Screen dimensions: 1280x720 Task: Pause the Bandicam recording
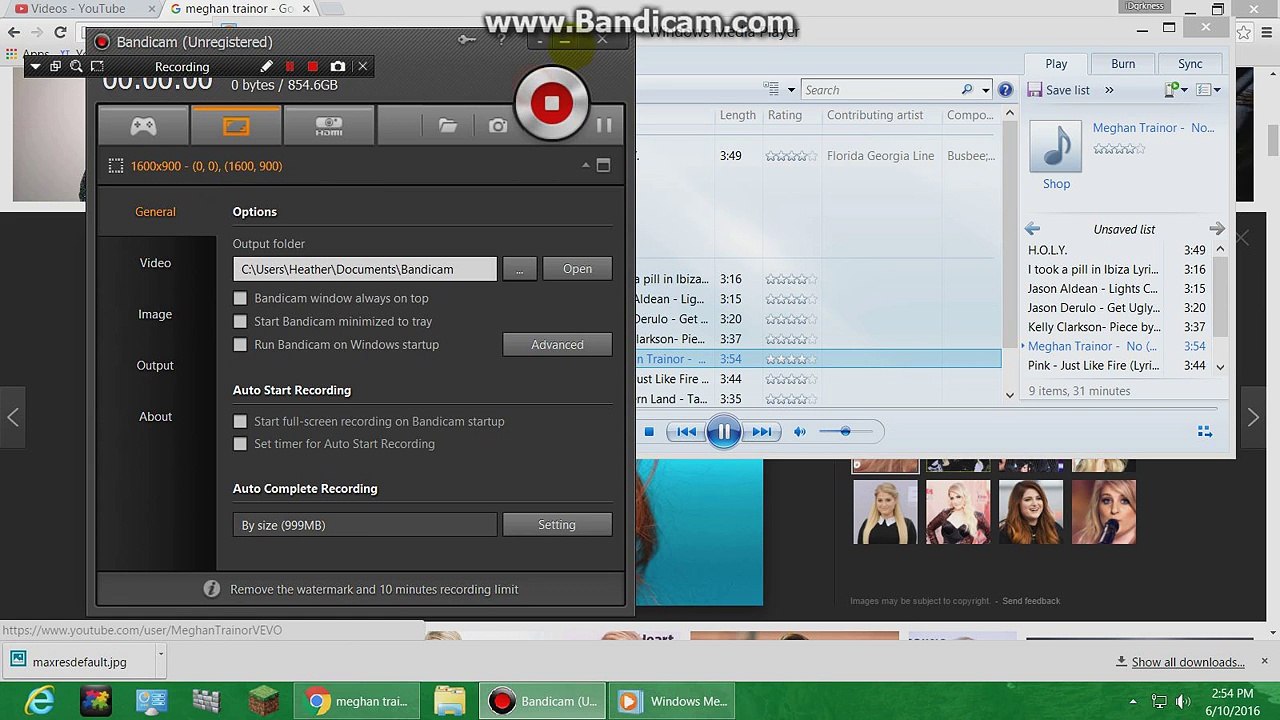(x=604, y=125)
